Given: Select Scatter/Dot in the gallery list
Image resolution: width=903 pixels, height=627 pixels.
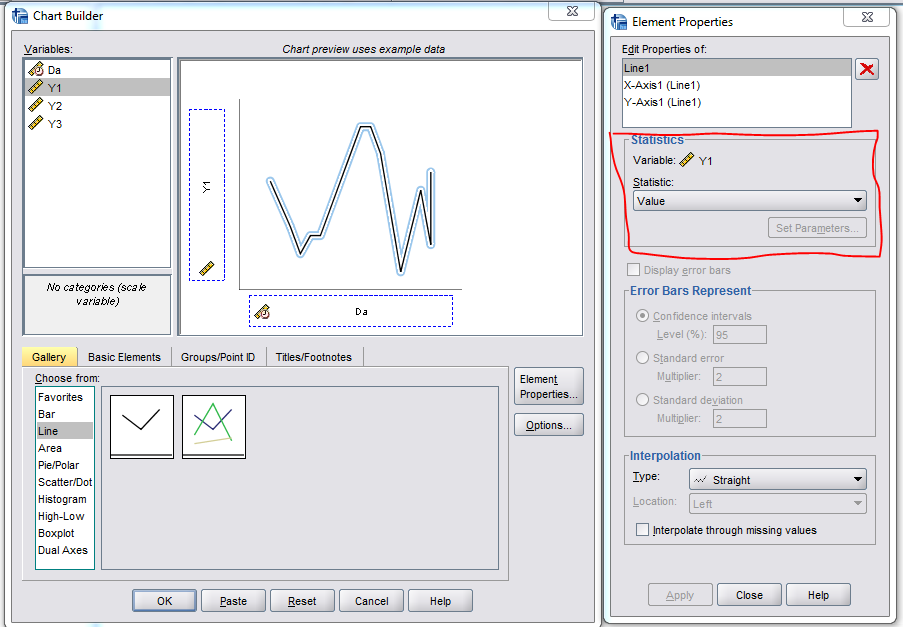Looking at the screenshot, I should point(64,482).
